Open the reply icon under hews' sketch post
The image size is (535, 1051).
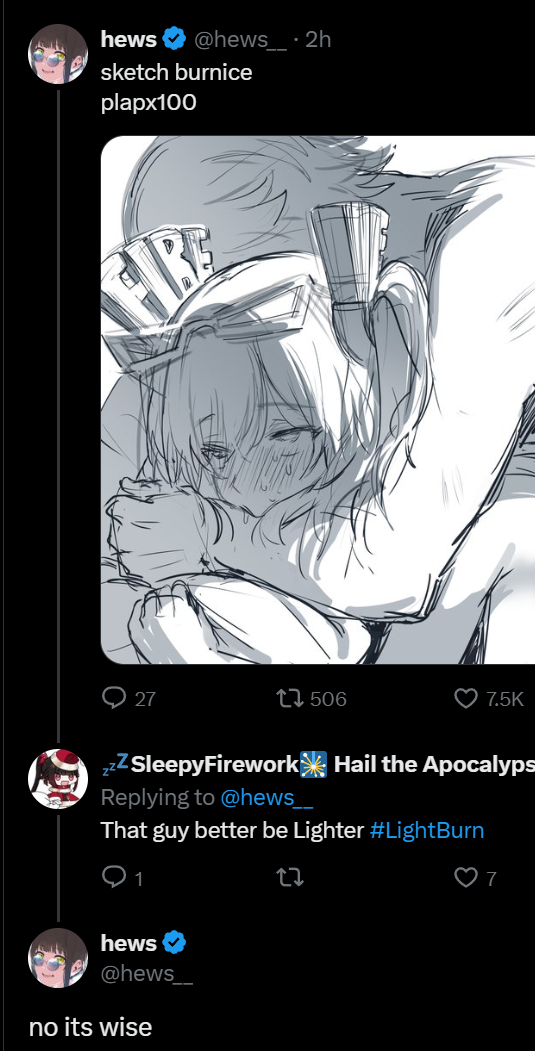[x=115, y=698]
